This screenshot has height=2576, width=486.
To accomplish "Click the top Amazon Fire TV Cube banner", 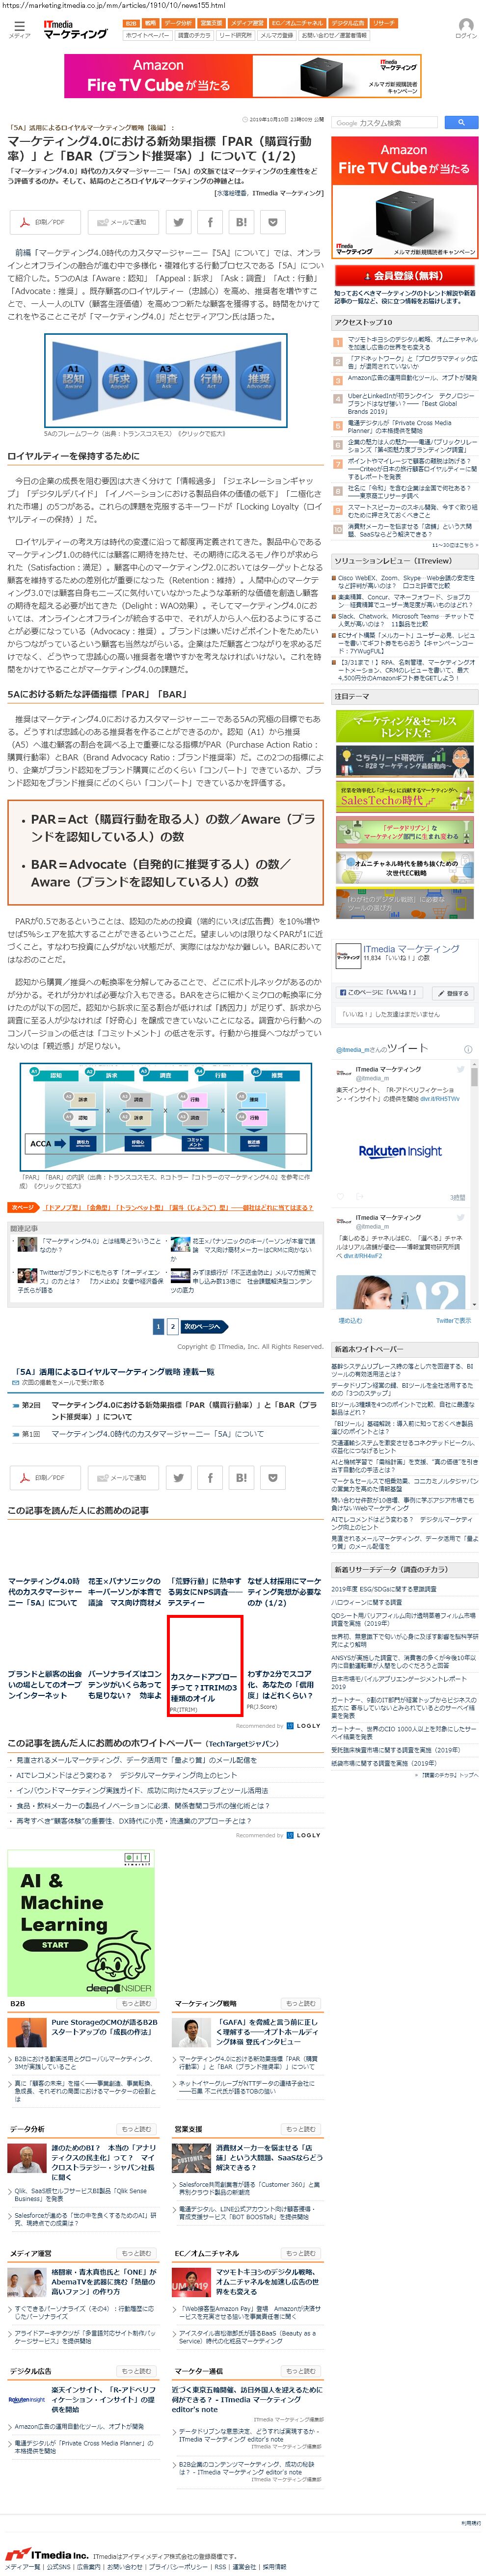I will point(242,75).
